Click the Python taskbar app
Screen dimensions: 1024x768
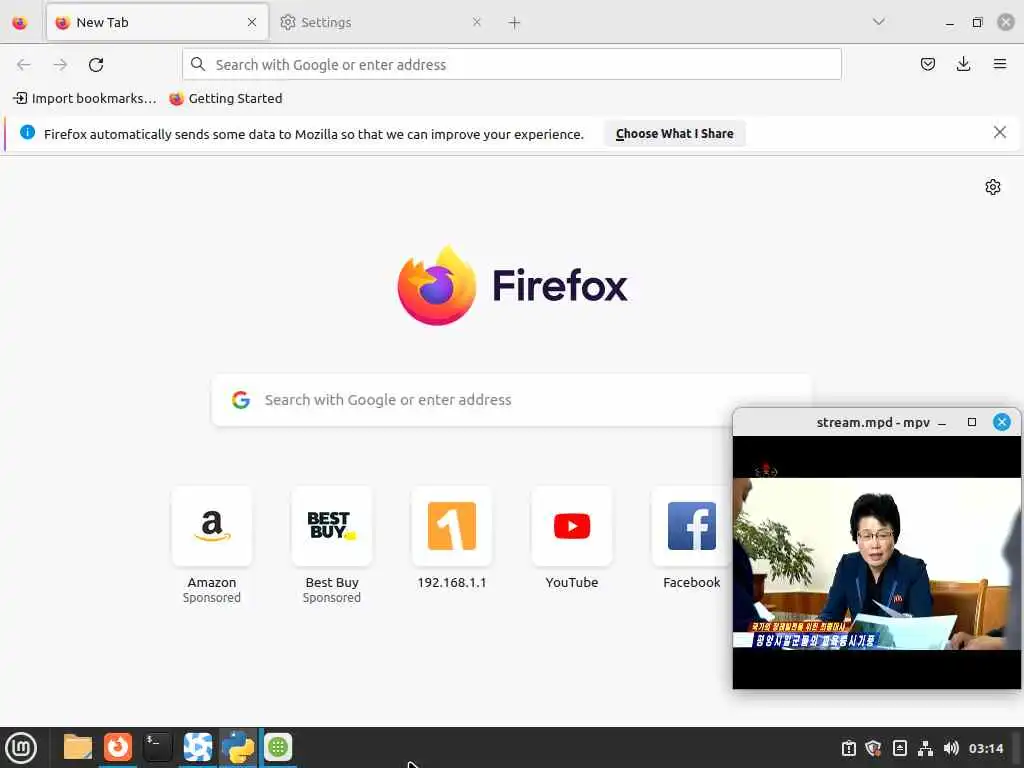pyautogui.click(x=238, y=747)
